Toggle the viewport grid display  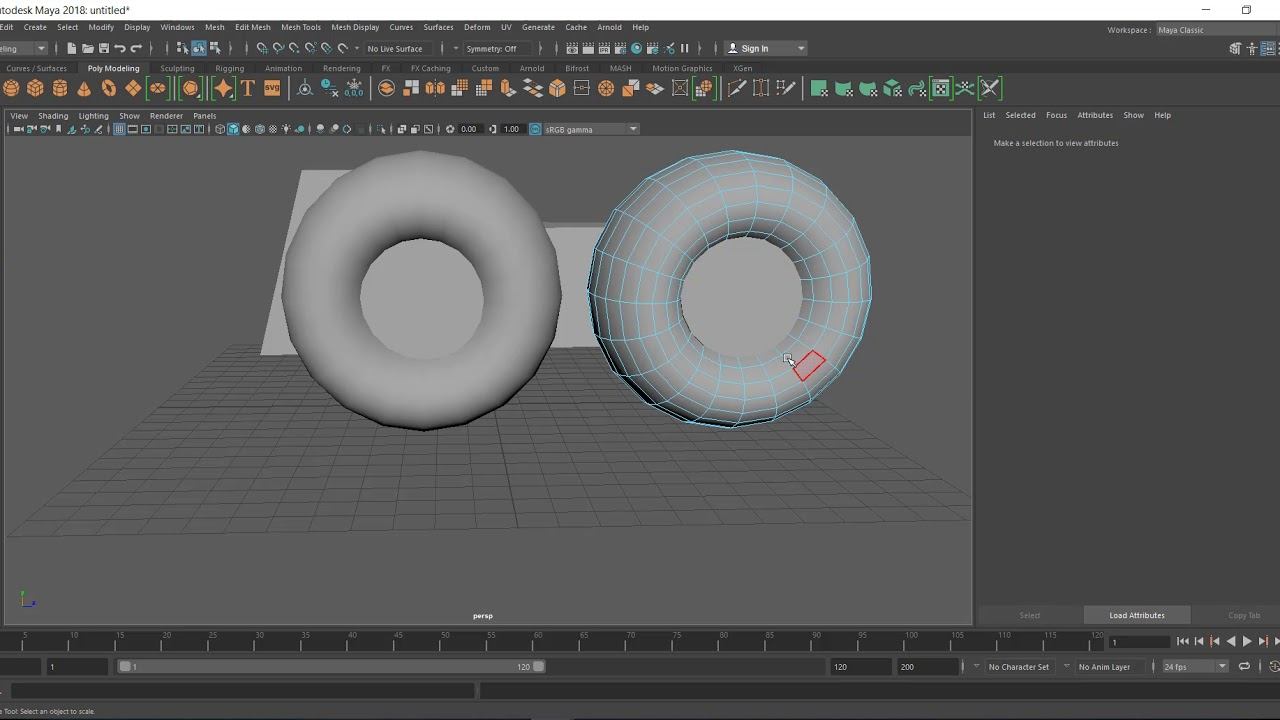coord(119,129)
